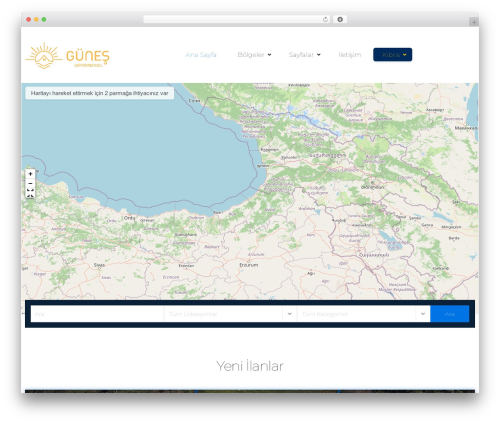Screen dimensions: 500x423
Task: Maximize the browser window with green button
Action: [x=44, y=20]
